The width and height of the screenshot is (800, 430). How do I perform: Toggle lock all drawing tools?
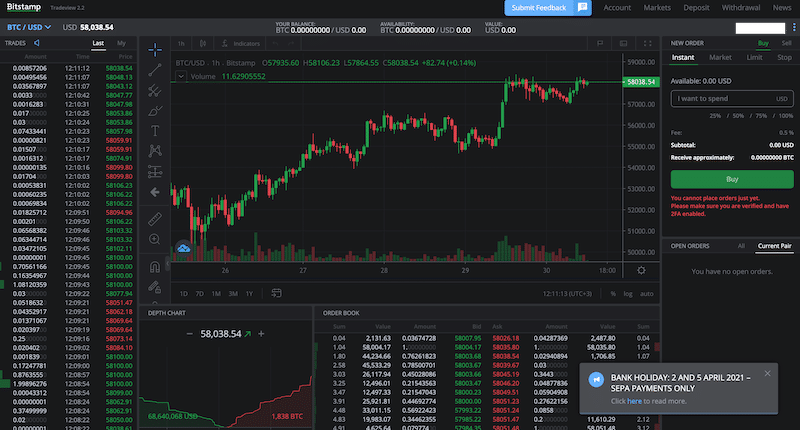coord(155,287)
